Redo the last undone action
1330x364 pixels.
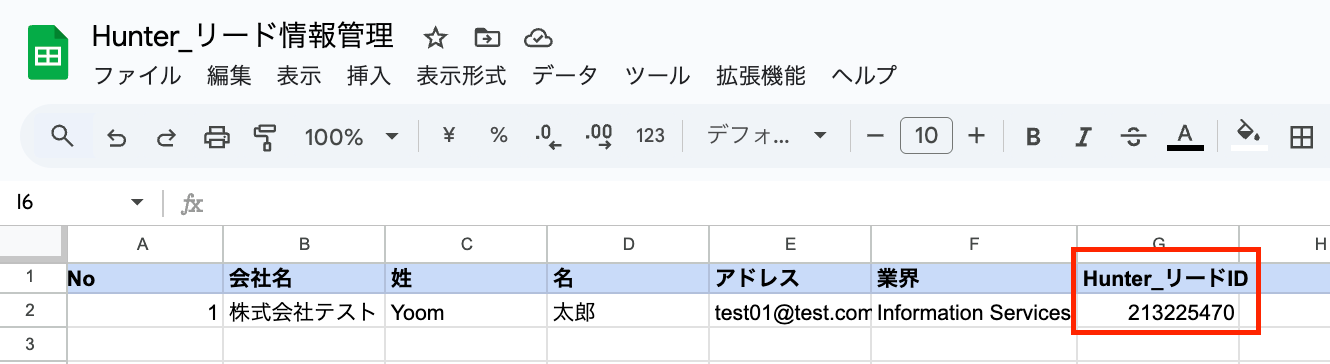coord(166,137)
